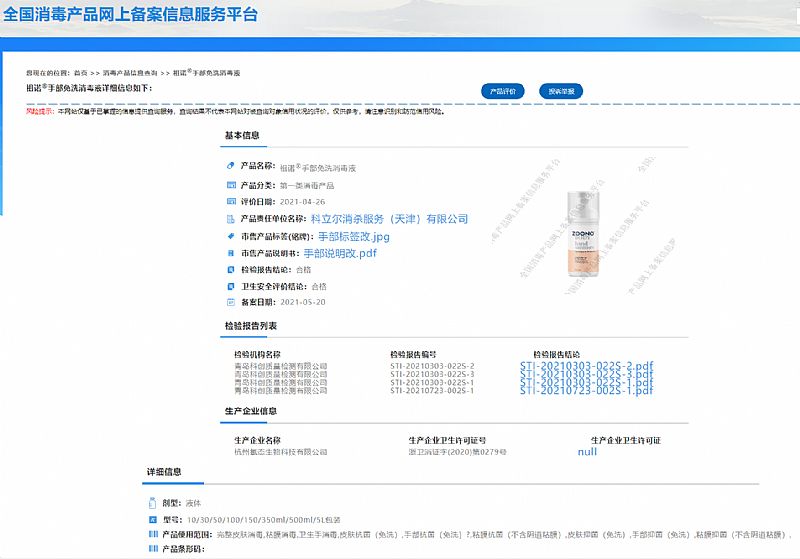800x559 pixels.
Task: Click the icon beside 卫生安全评价结论
Action: (231, 286)
